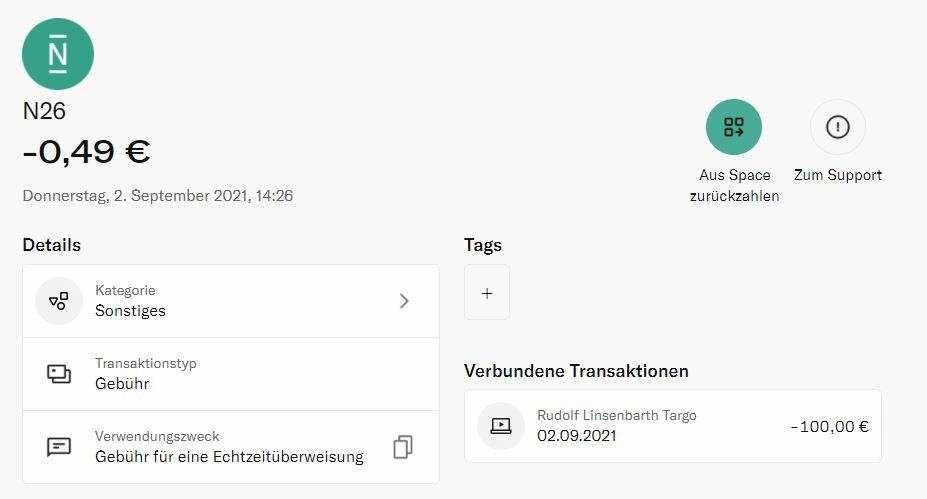Click the Zum Support label
Screen dimensions: 927x499
coord(837,175)
